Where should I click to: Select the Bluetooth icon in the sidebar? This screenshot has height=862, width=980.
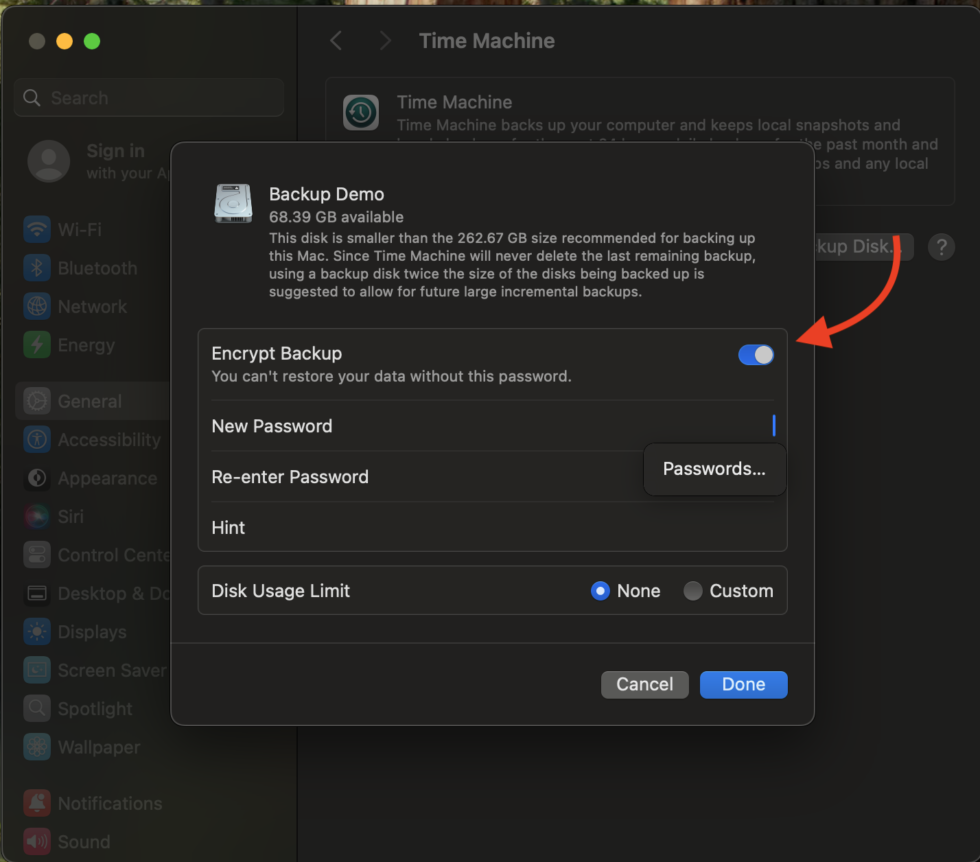37,268
